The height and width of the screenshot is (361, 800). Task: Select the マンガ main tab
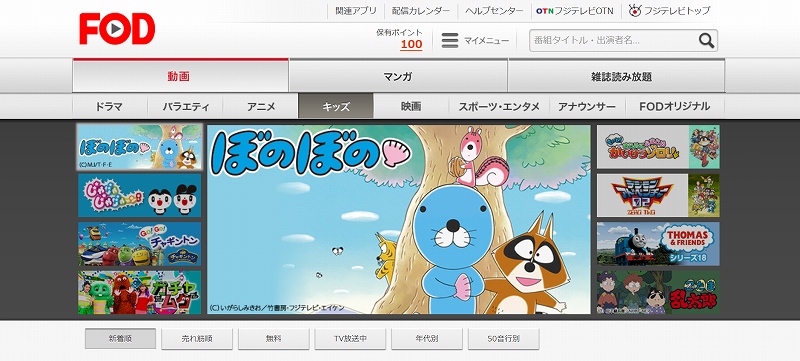pyautogui.click(x=398, y=76)
